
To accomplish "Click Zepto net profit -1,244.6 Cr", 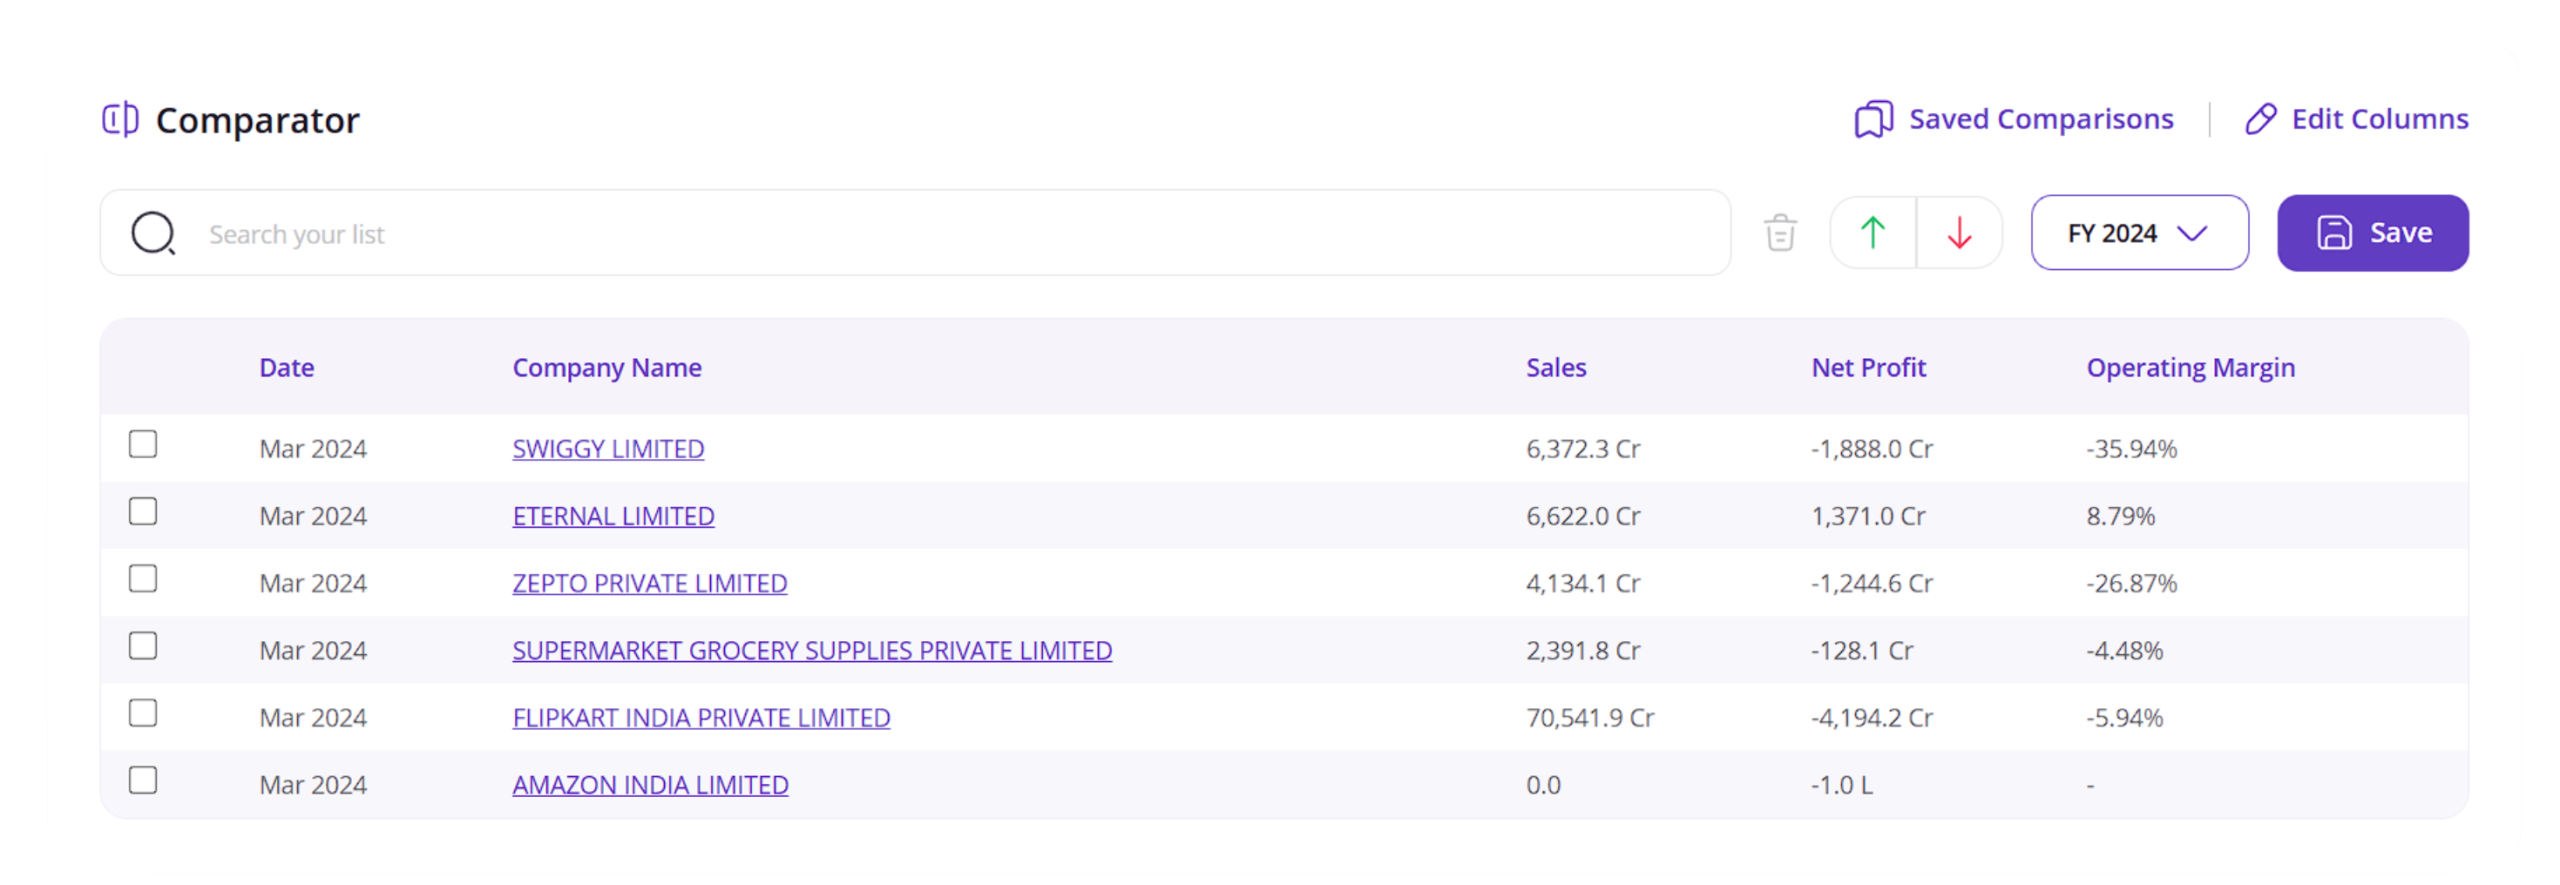I will click(x=1871, y=583).
